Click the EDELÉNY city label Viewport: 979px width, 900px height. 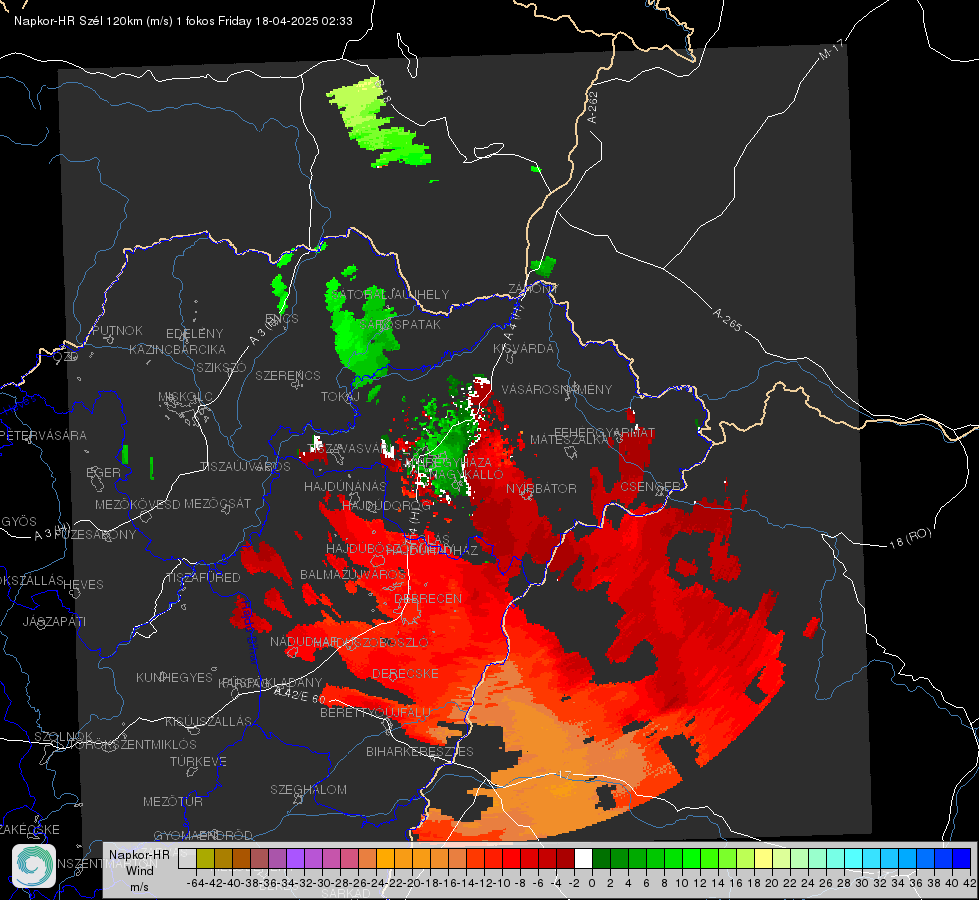[194, 334]
